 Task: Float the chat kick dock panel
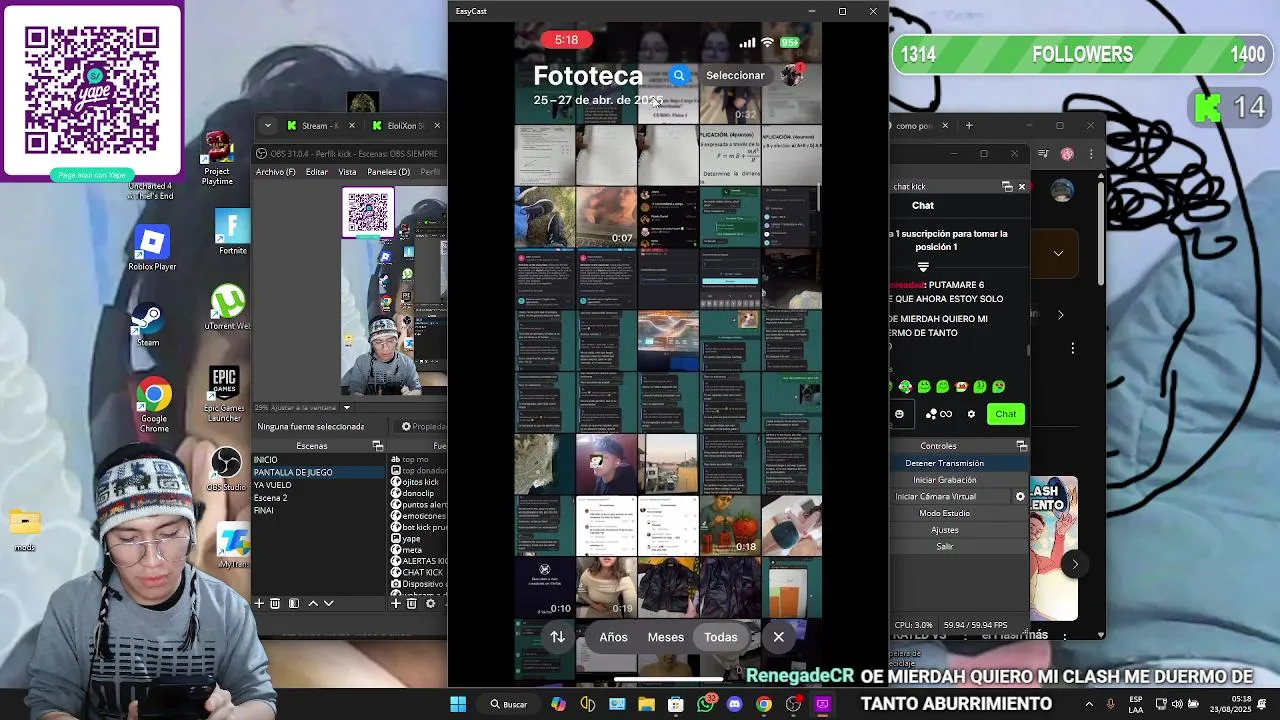pyautogui.click(x=1007, y=187)
